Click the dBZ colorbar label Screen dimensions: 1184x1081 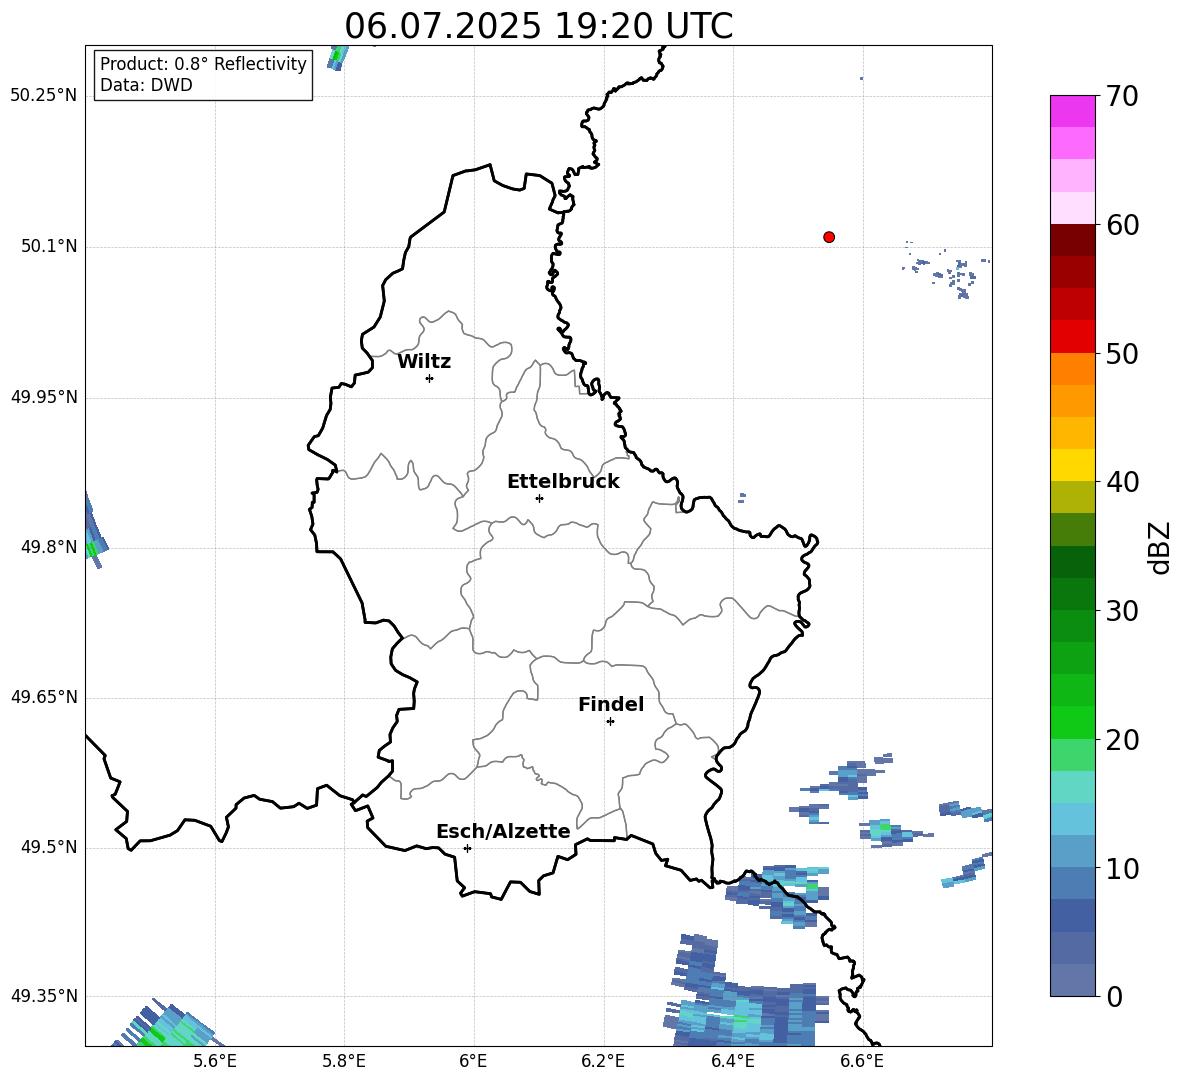[x=1159, y=548]
